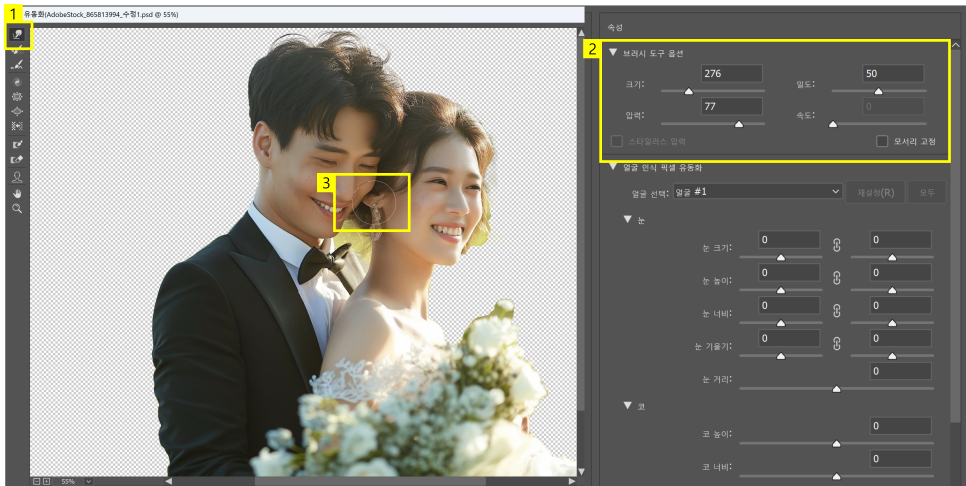
Task: Select the Twirl Clockwise tool
Action: pos(17,81)
